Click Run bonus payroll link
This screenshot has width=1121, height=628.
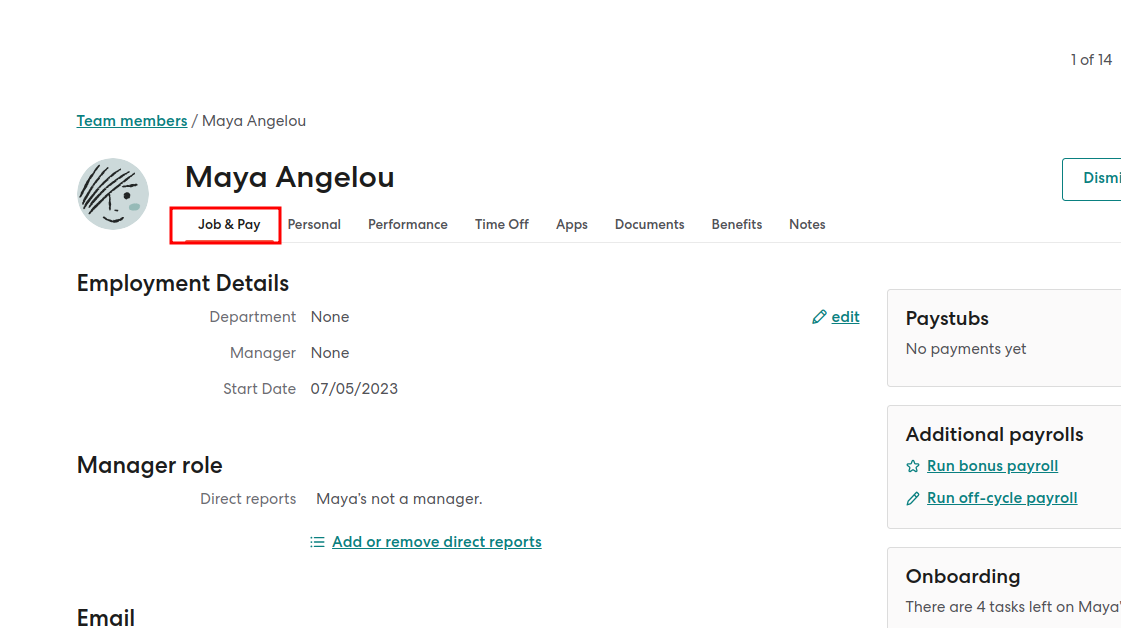pyautogui.click(x=992, y=466)
